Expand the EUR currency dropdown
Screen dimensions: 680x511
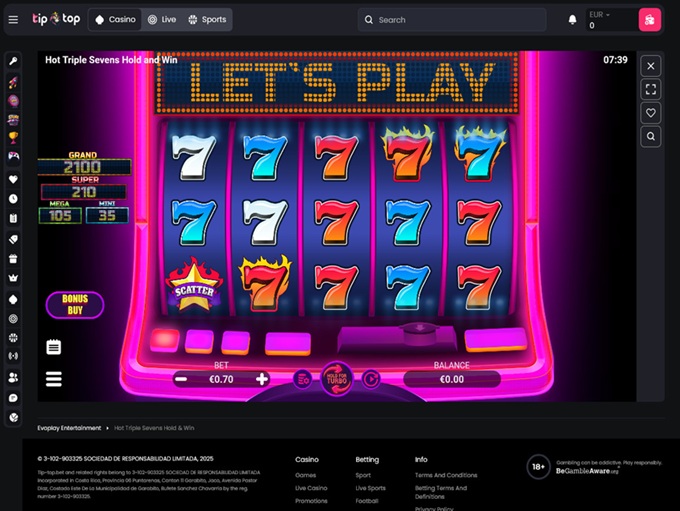[x=600, y=15]
